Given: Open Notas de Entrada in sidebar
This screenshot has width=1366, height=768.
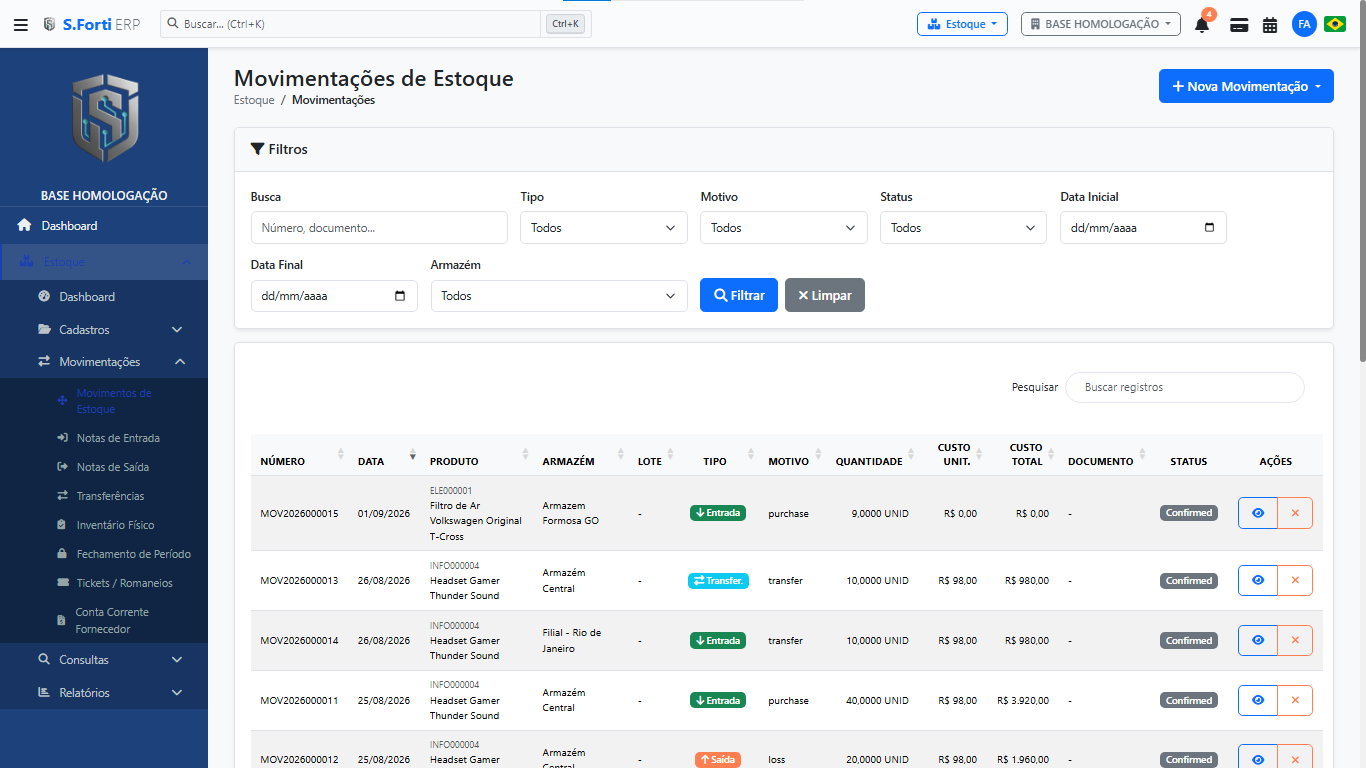Looking at the screenshot, I should pos(118,438).
